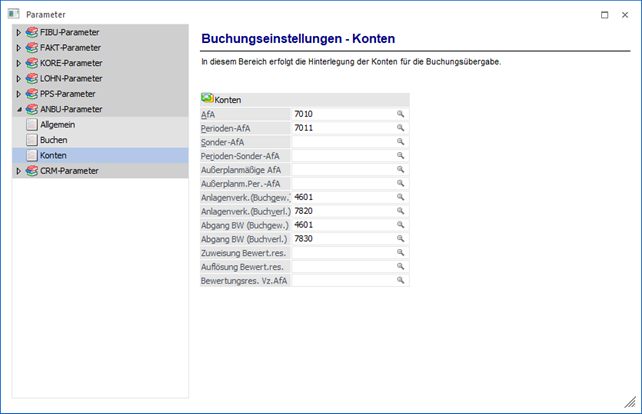Click magnifier for Zuweisung Bewert.res.
The height and width of the screenshot is (414, 642).
[401, 253]
